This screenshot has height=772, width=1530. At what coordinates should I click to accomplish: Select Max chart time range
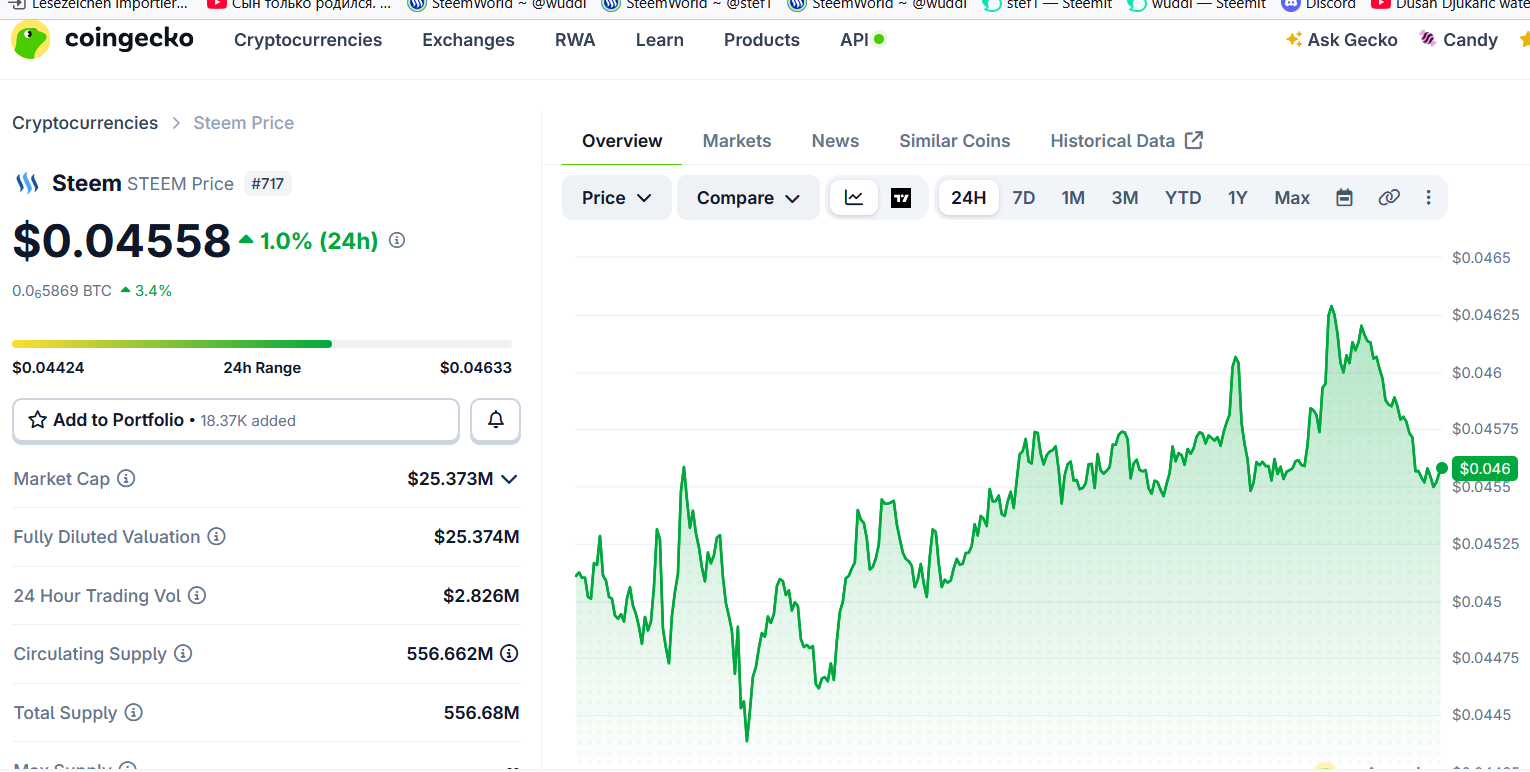click(x=1292, y=198)
